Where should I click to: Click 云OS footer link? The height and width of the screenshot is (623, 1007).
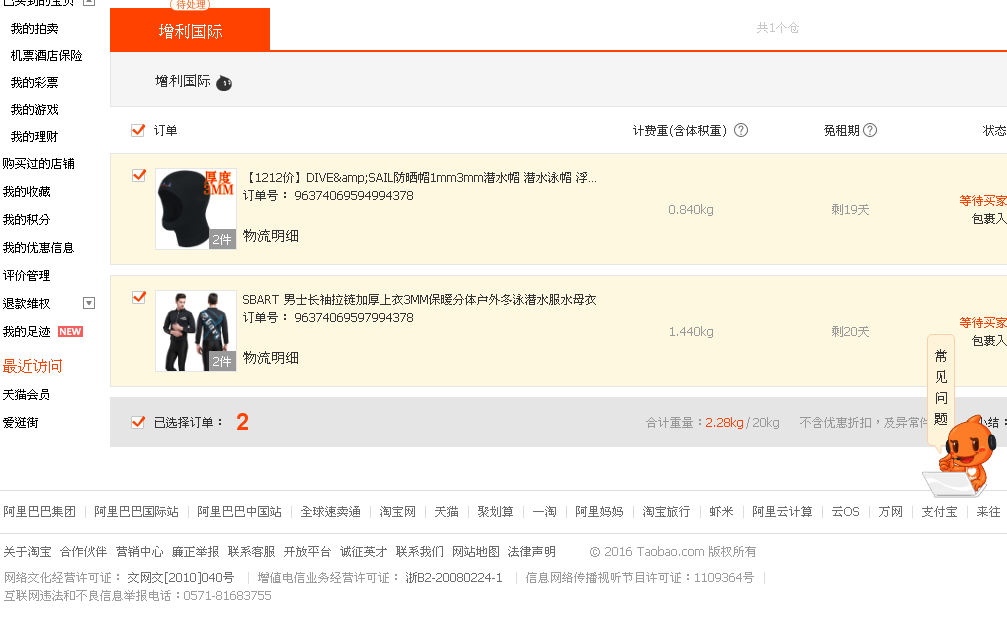[x=845, y=512]
